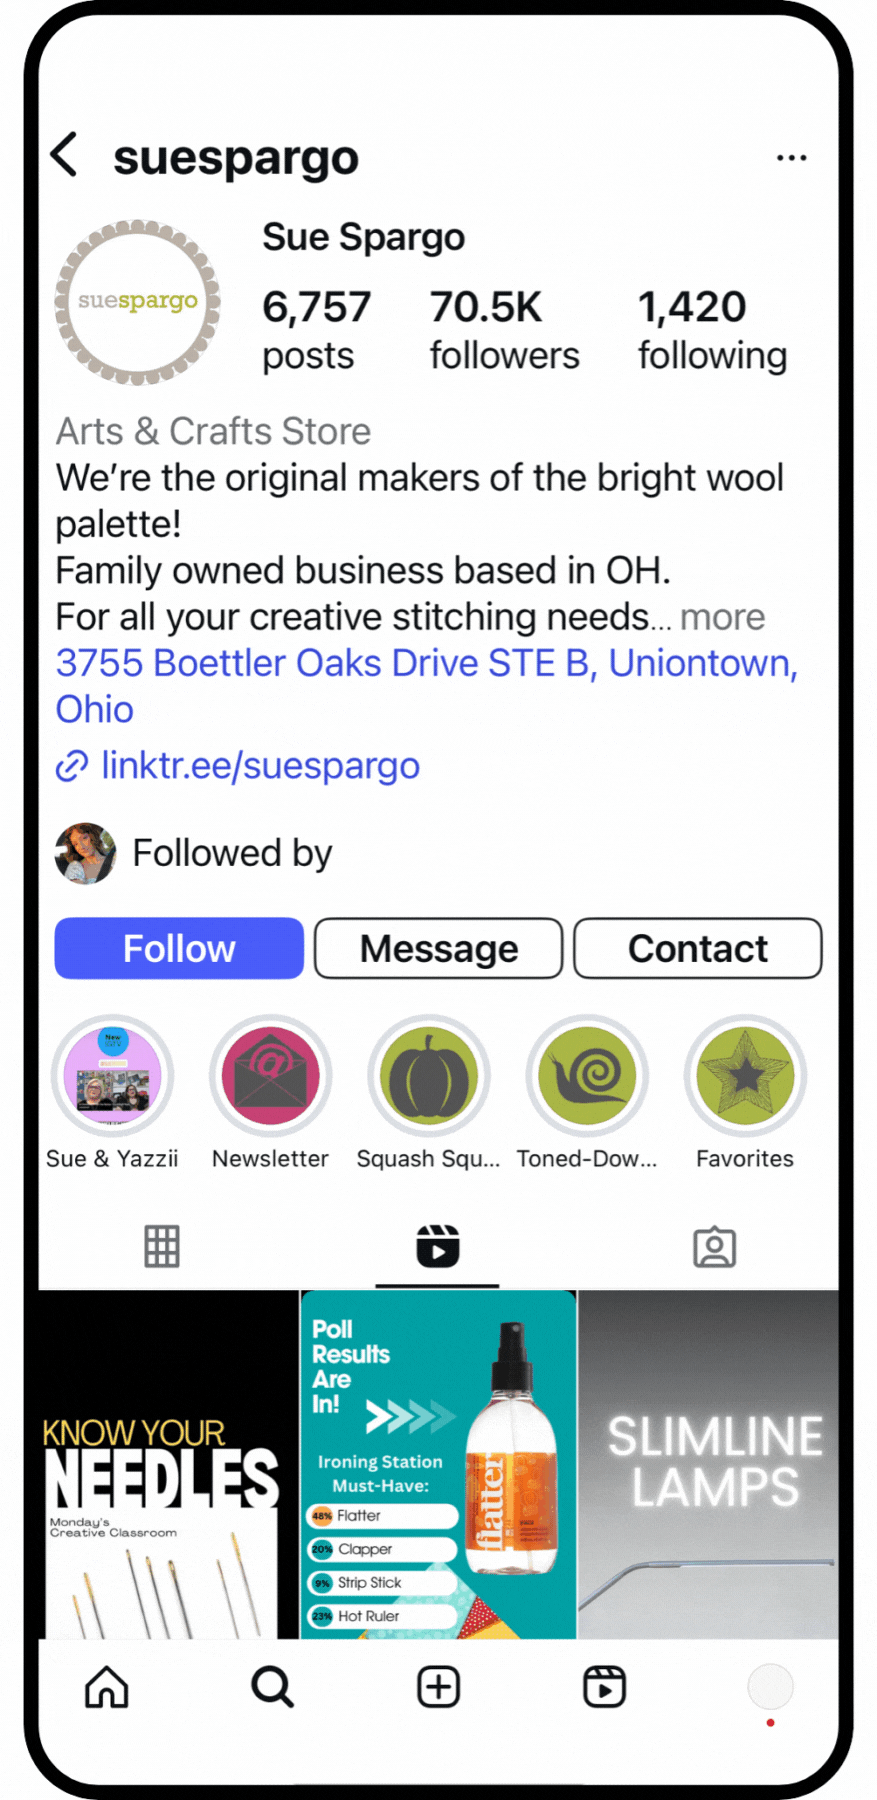Open the three-dot options menu

tap(791, 158)
